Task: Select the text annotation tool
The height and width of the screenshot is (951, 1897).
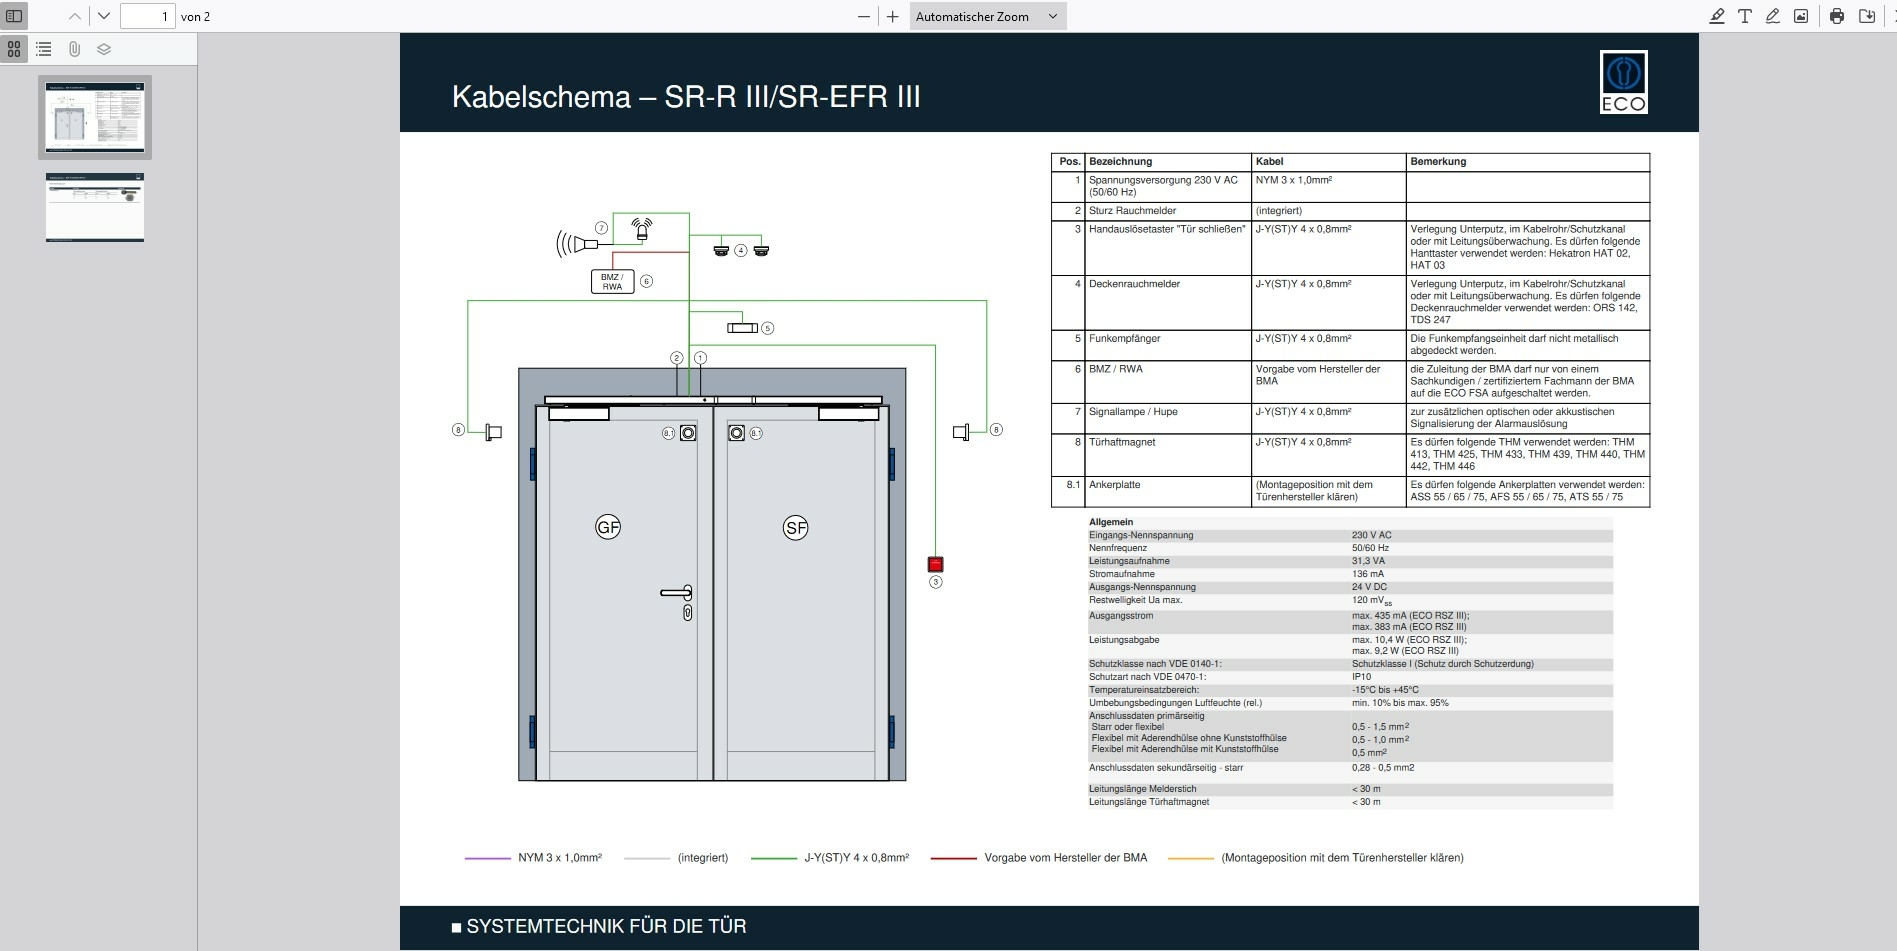Action: coord(1745,16)
